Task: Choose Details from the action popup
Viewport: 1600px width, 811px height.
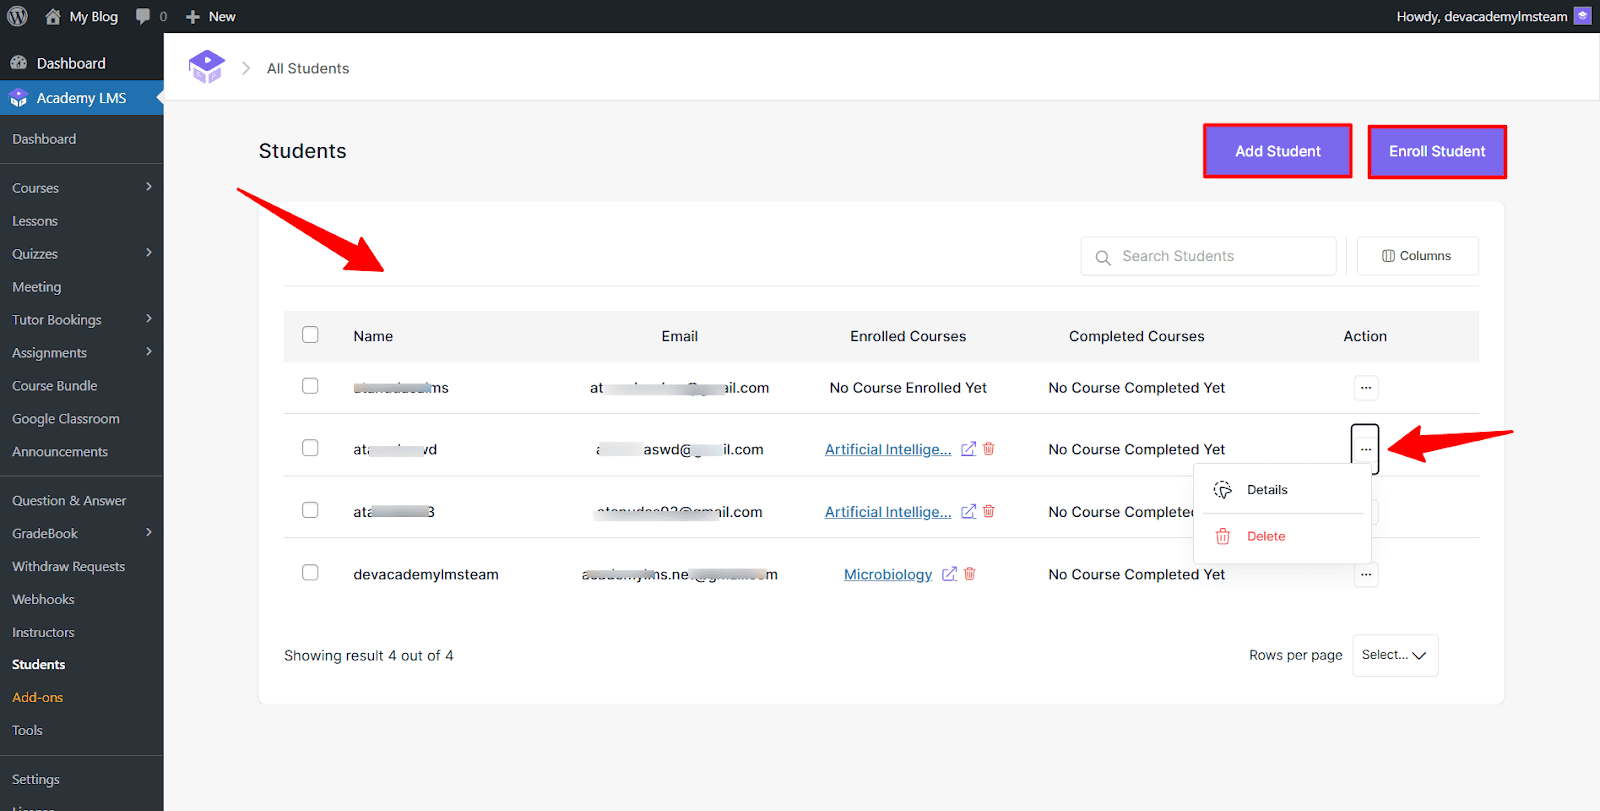Action: click(x=1266, y=490)
